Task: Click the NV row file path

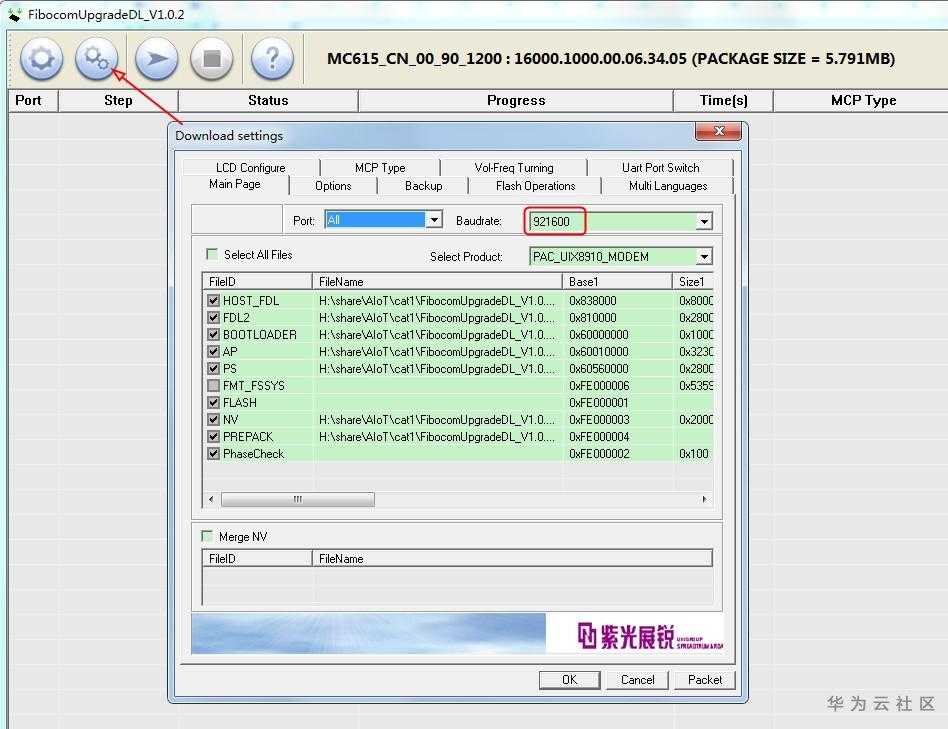Action: 437,419
